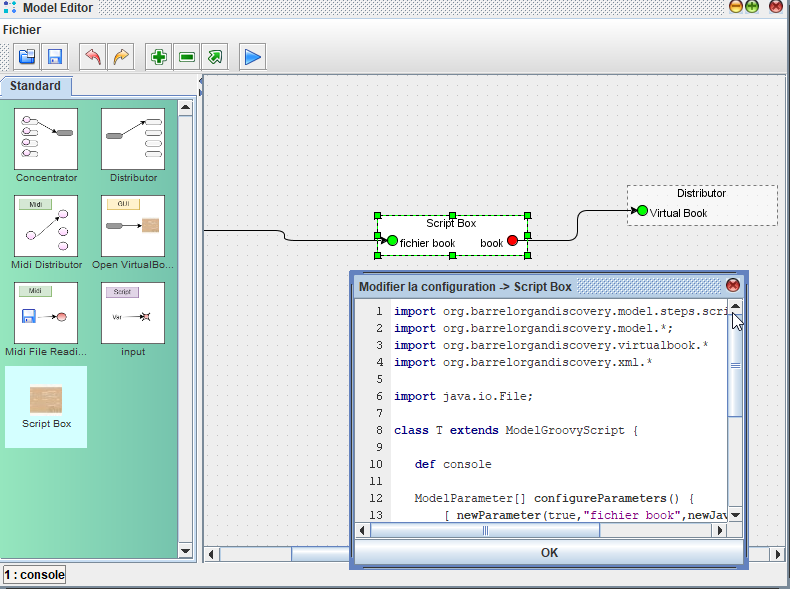This screenshot has height=589, width=790.
Task: Switch to the Standard tab
Action: click(36, 86)
